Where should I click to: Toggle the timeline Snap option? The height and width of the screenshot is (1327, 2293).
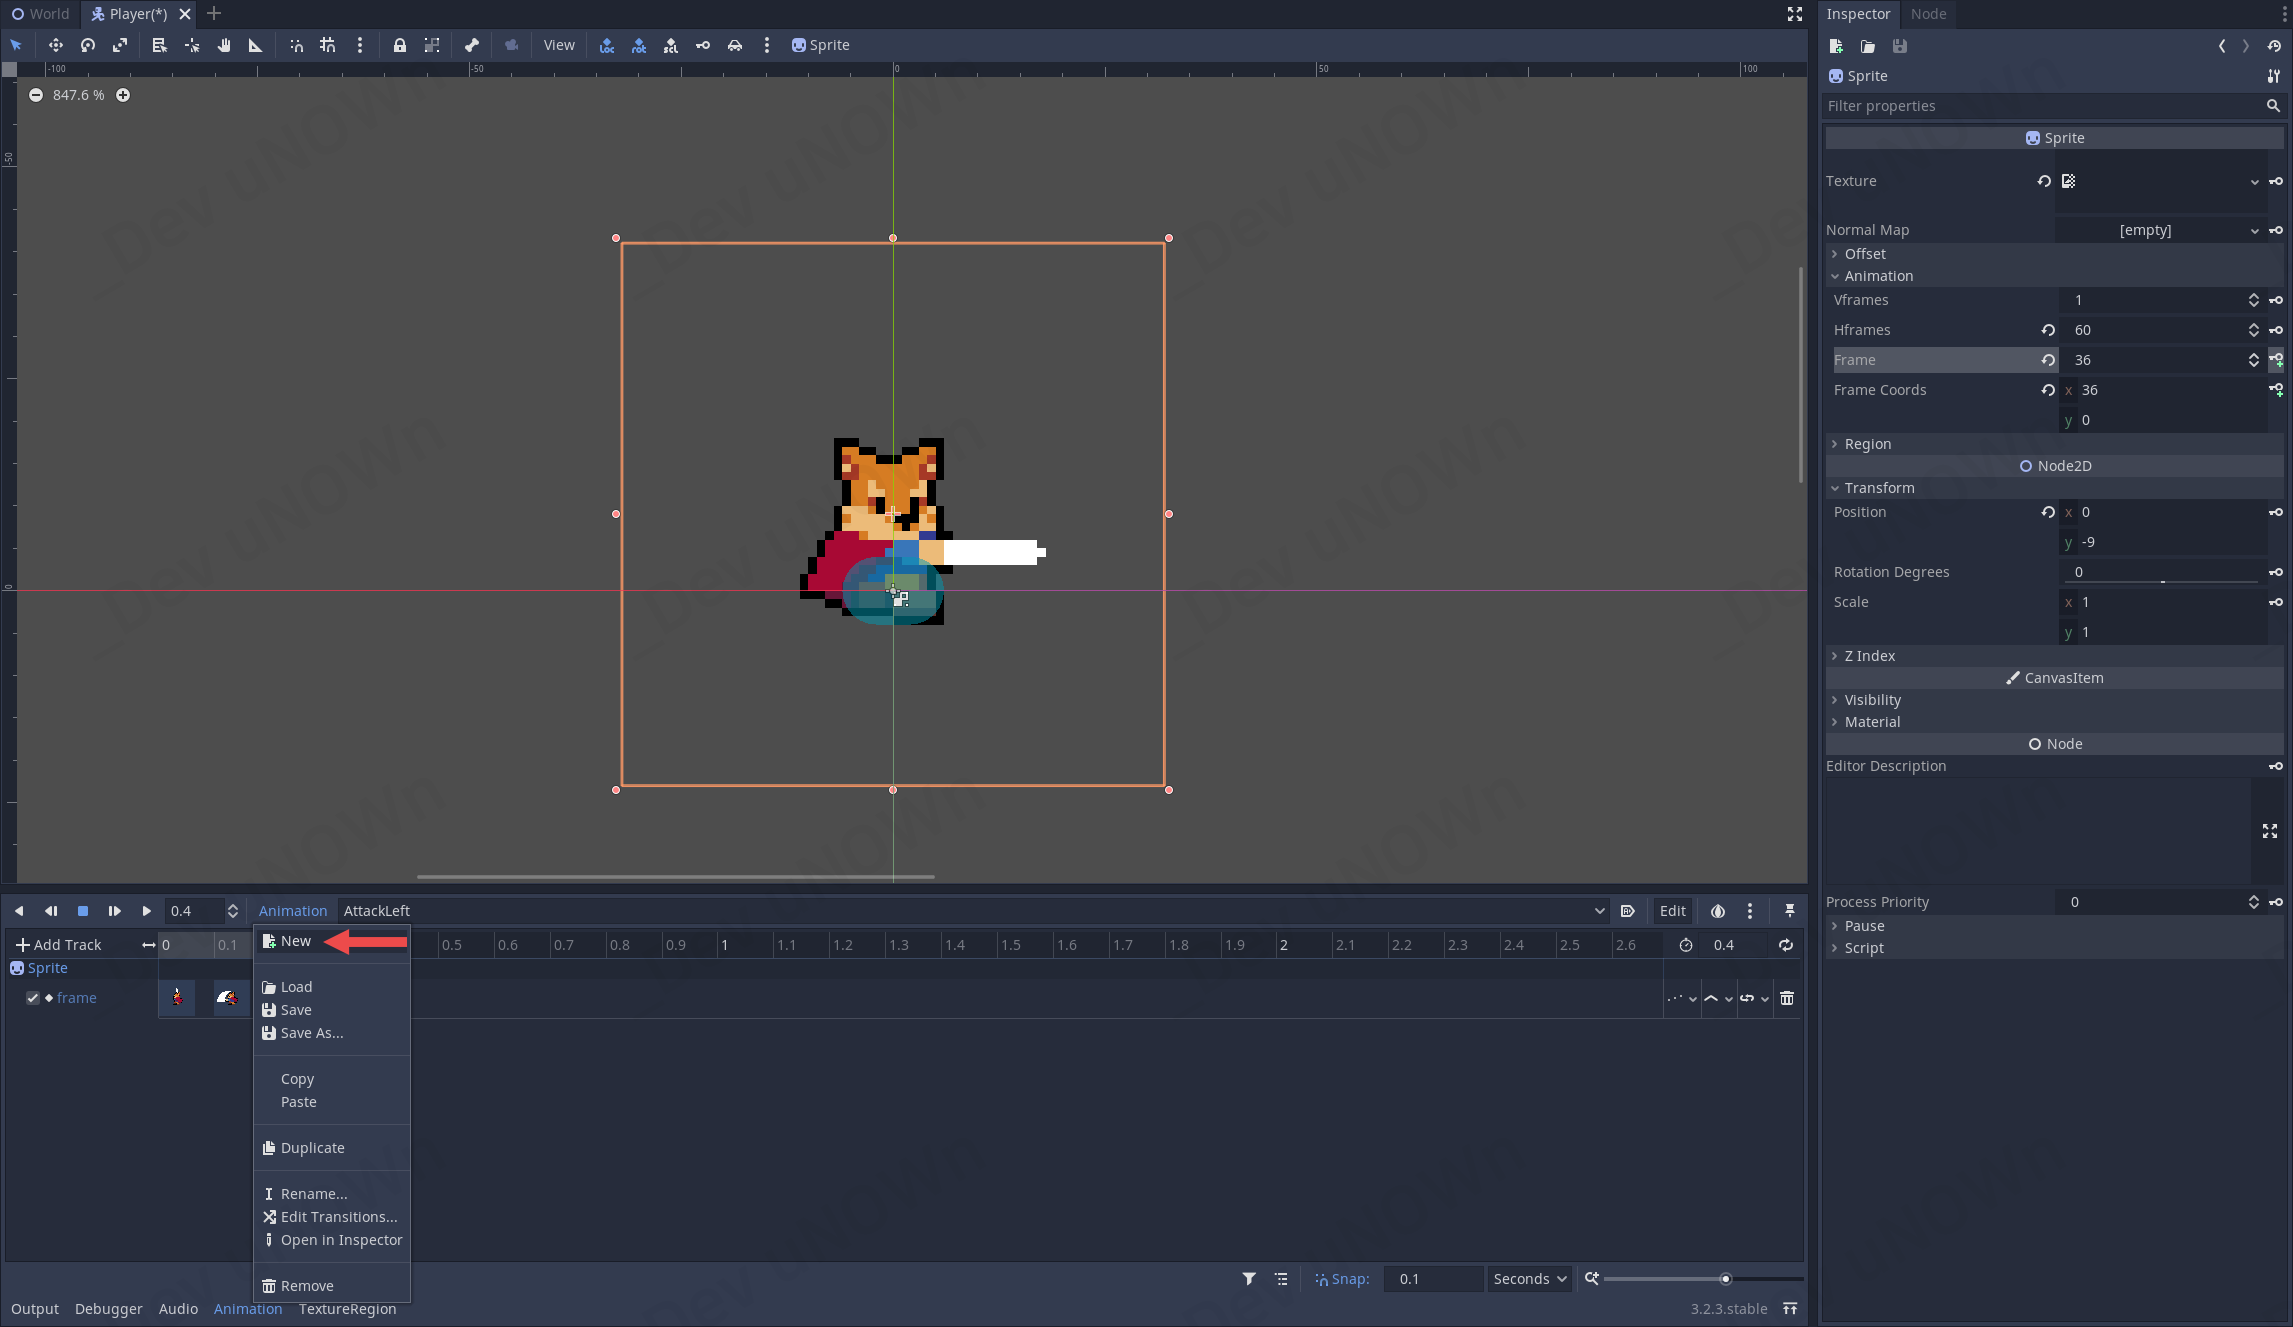pyautogui.click(x=1341, y=1279)
